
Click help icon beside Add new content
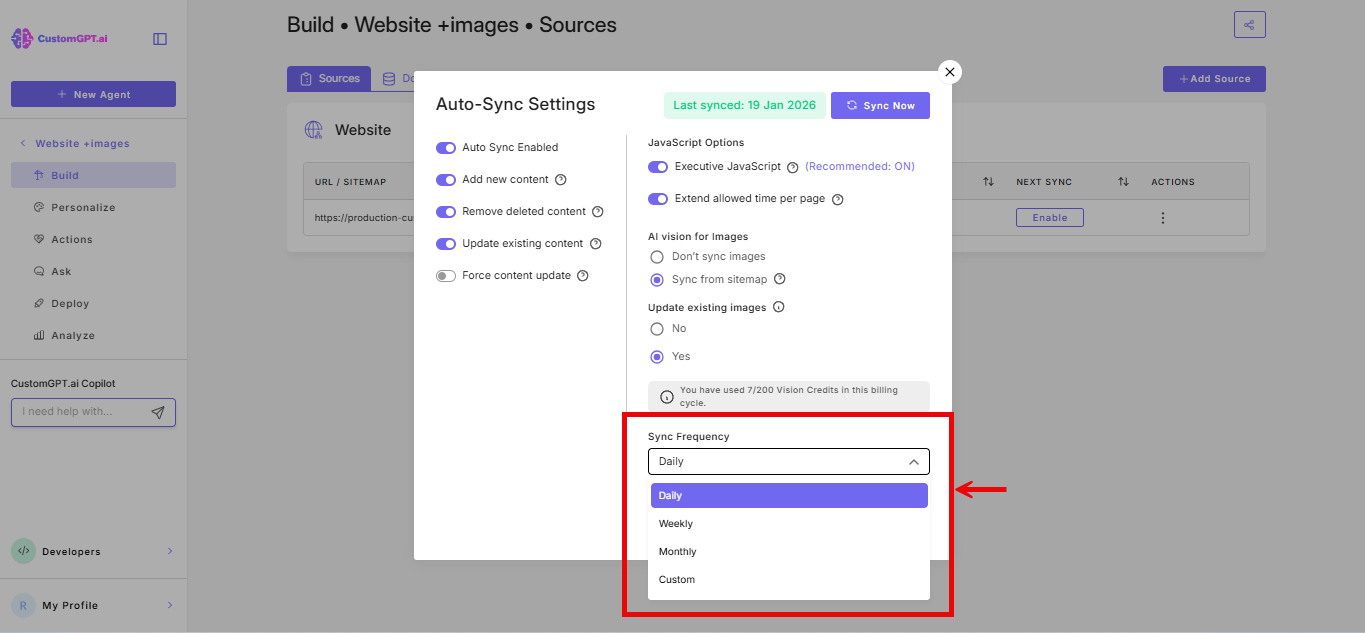click(561, 180)
